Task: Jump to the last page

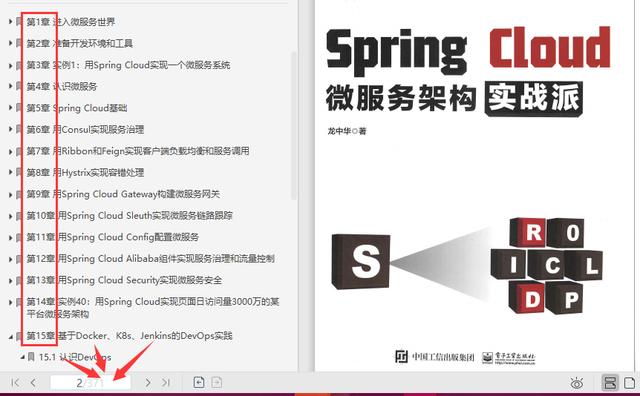Action: (x=165, y=383)
